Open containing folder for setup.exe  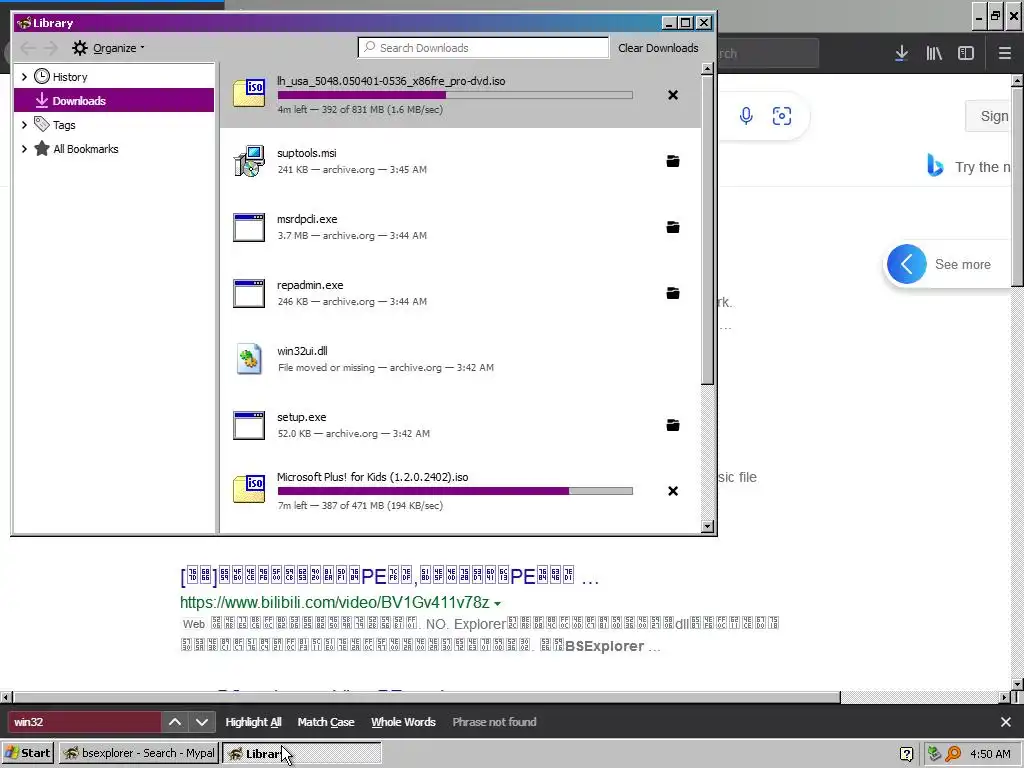tap(673, 425)
